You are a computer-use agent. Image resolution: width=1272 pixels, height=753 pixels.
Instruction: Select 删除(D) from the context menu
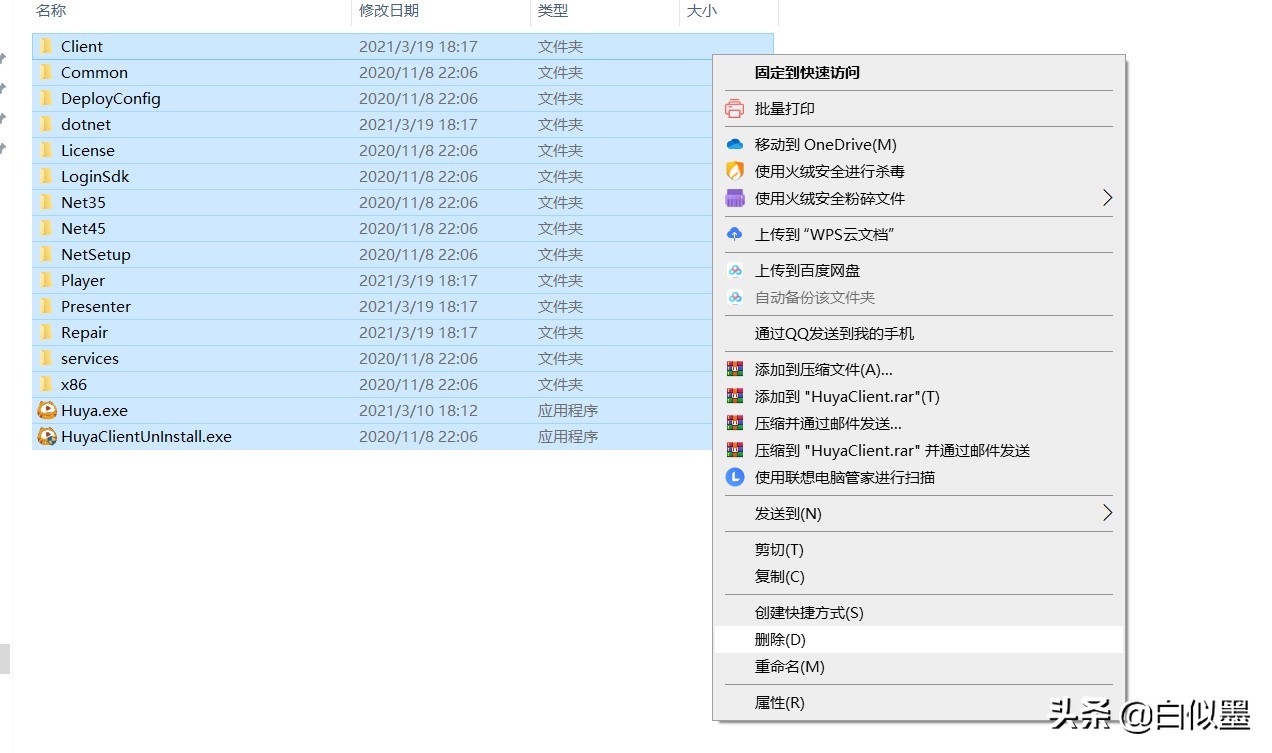pyautogui.click(x=780, y=639)
